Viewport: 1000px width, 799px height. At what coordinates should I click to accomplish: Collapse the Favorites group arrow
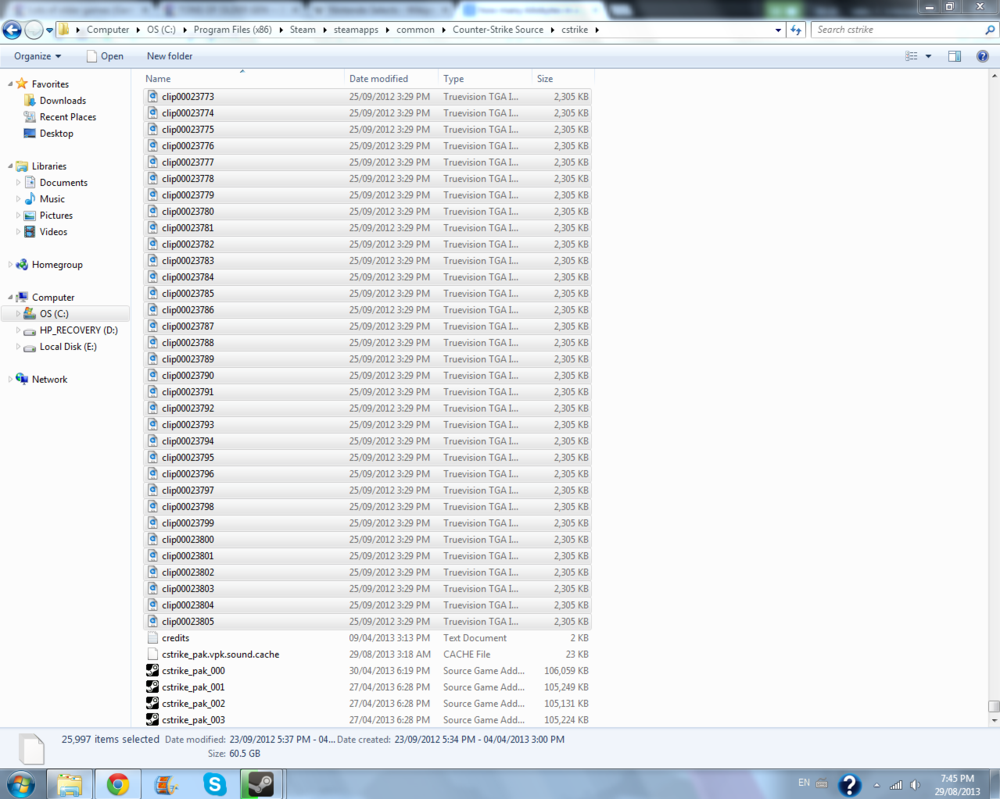[10, 84]
